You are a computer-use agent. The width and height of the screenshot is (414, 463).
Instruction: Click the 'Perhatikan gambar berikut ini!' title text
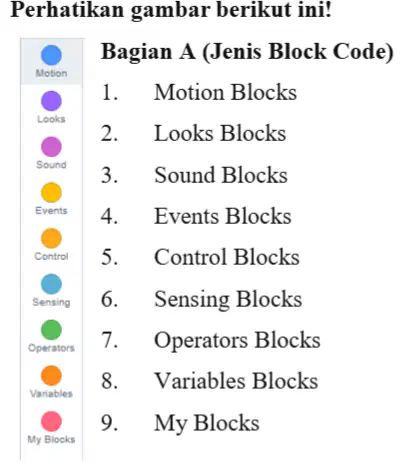tap(171, 10)
